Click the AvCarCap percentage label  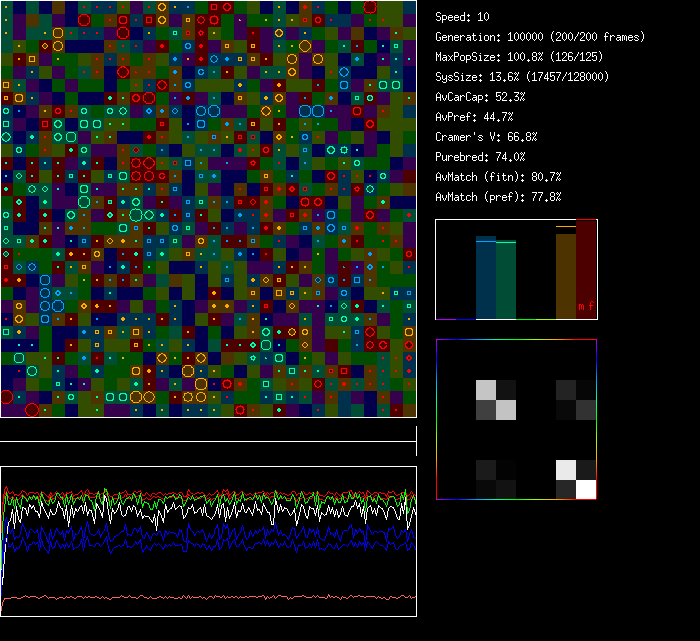click(x=480, y=97)
